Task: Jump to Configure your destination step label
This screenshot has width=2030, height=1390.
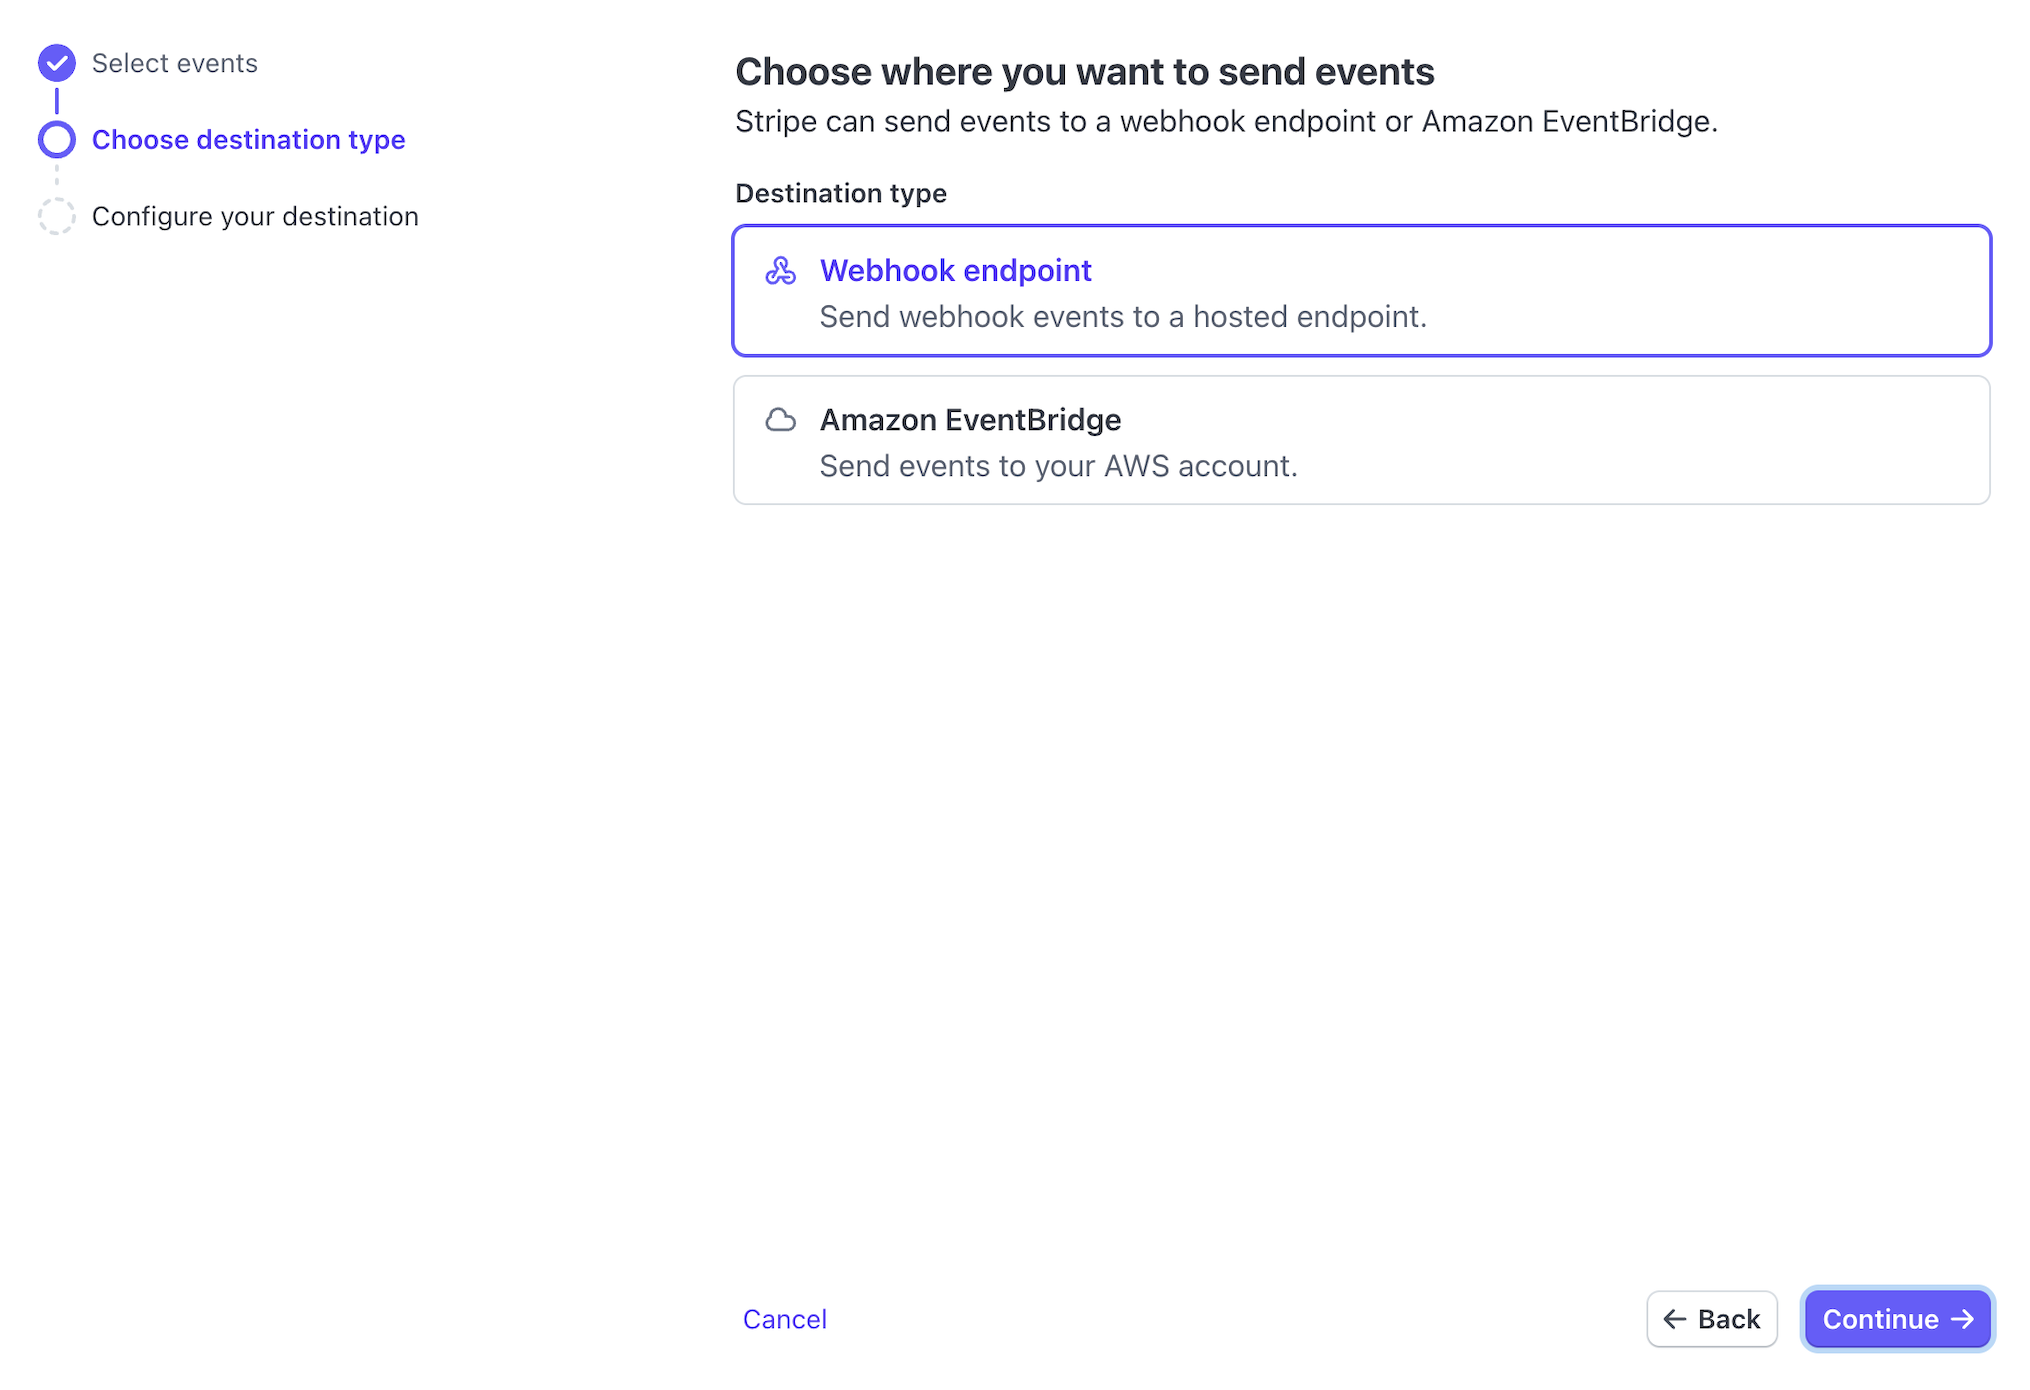Action: tap(255, 216)
